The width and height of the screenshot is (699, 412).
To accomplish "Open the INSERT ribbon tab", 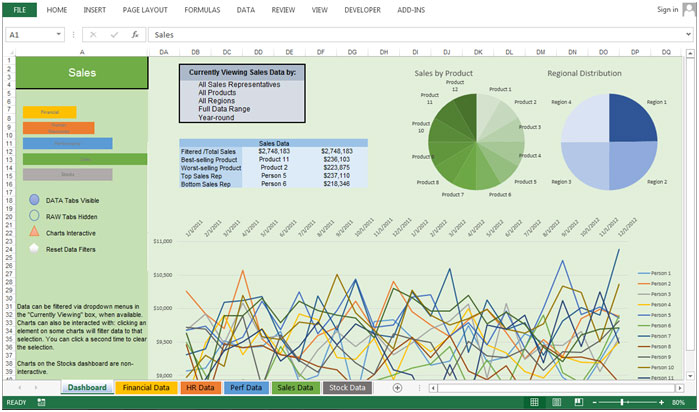I will [95, 10].
